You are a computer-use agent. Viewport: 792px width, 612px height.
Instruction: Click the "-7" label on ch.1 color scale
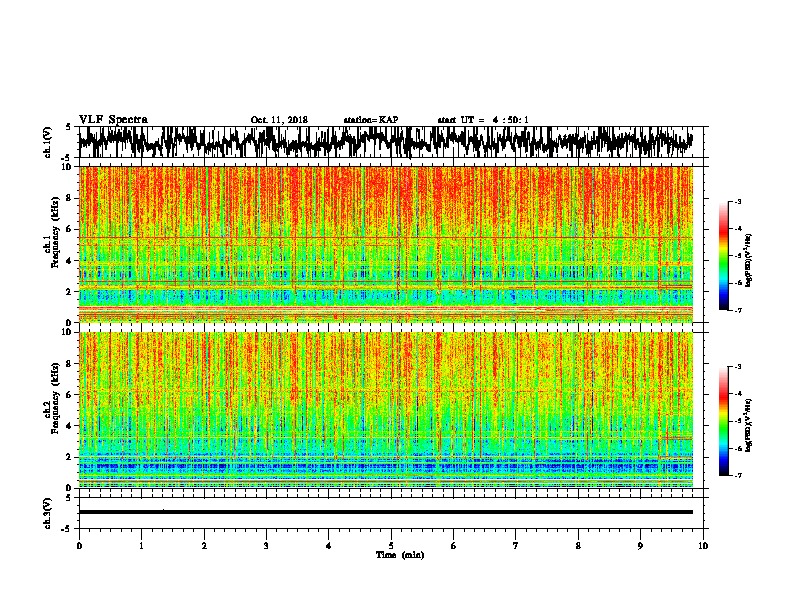737,310
